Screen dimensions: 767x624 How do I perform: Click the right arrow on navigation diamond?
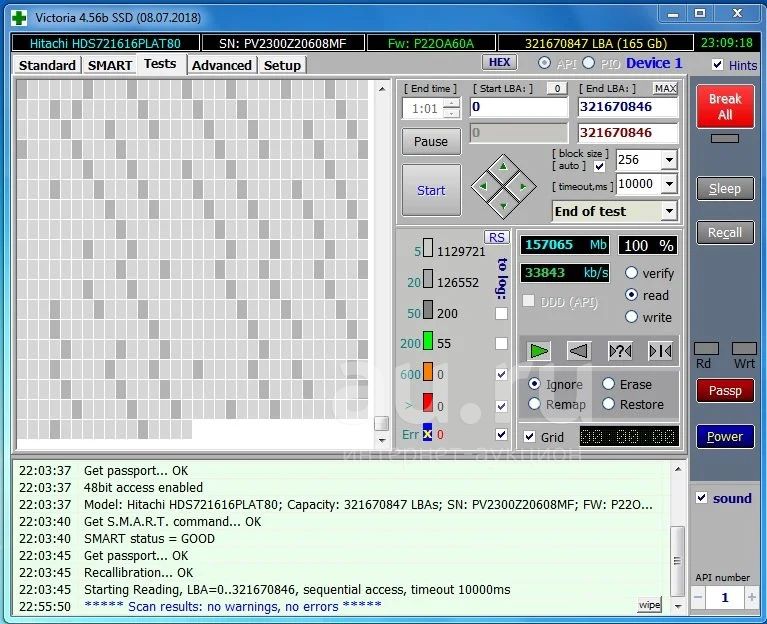[522, 186]
